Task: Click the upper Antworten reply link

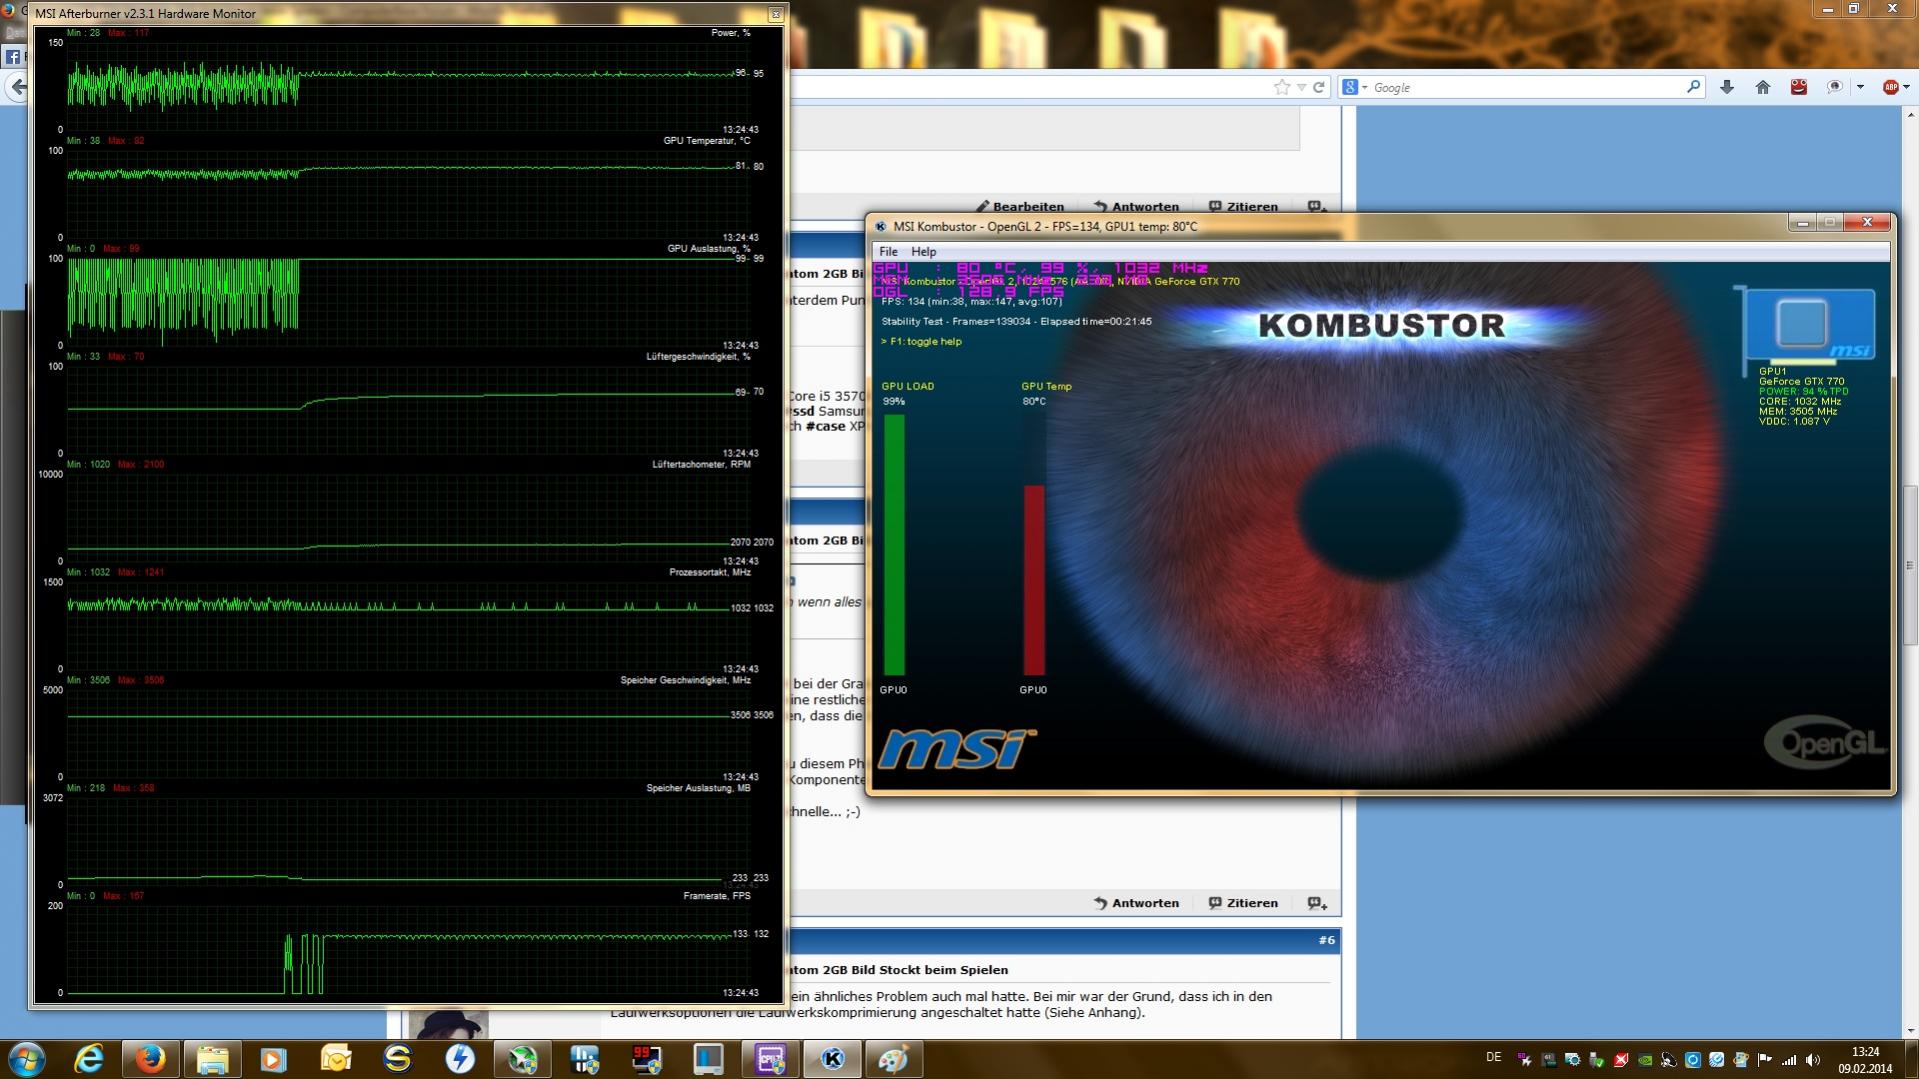Action: (x=1136, y=207)
